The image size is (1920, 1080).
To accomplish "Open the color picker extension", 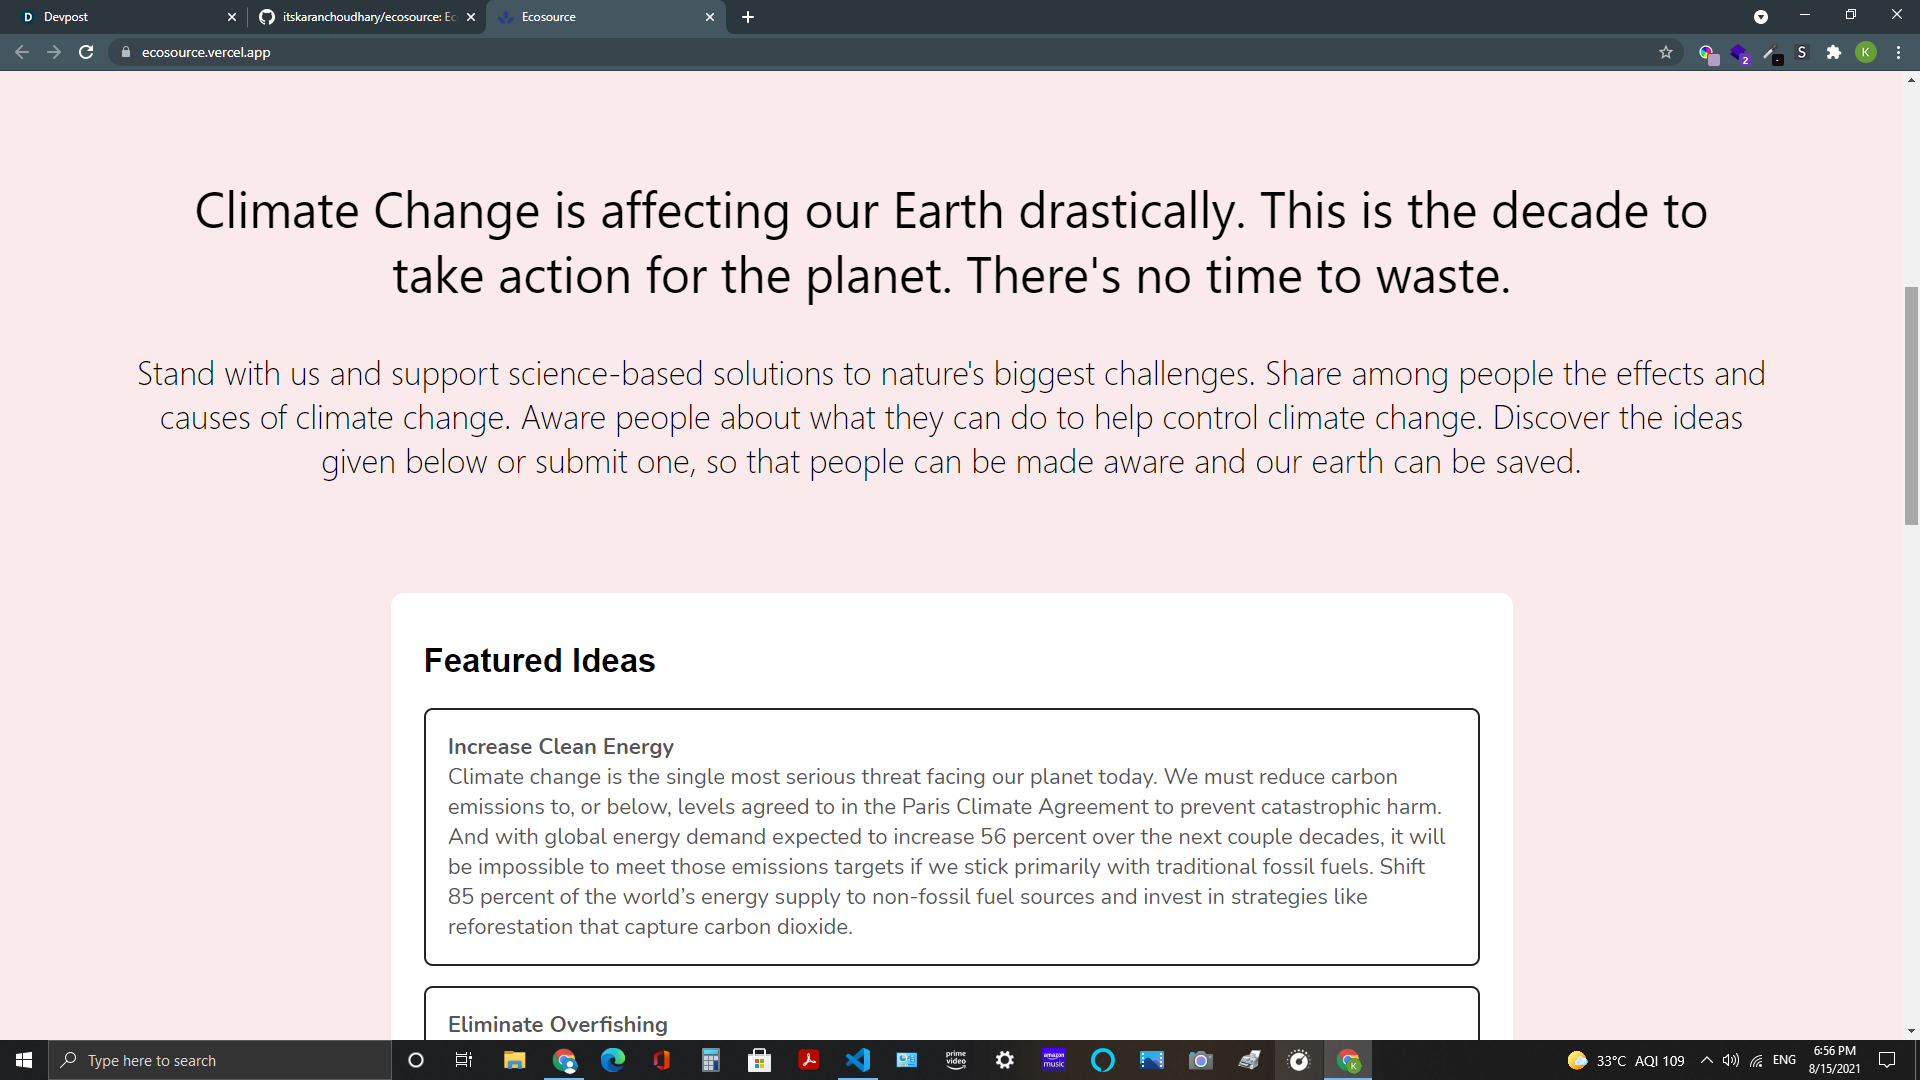I will [1707, 52].
